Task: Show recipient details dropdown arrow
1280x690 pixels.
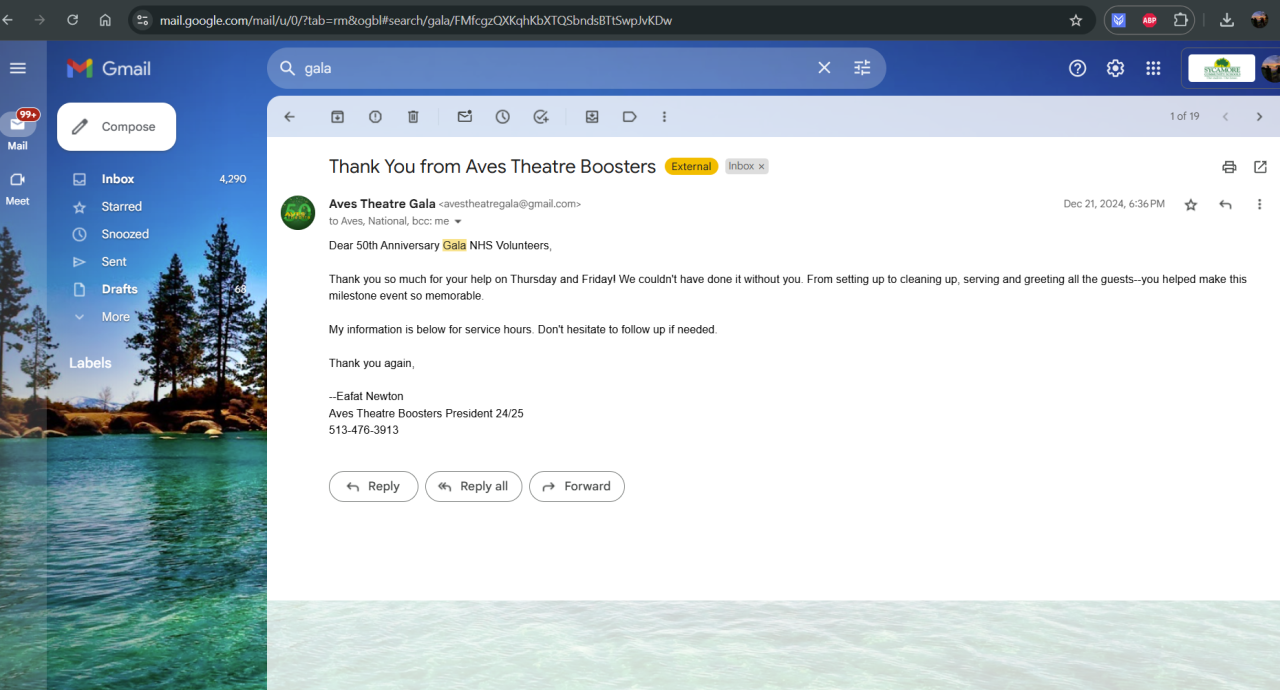Action: tap(458, 222)
